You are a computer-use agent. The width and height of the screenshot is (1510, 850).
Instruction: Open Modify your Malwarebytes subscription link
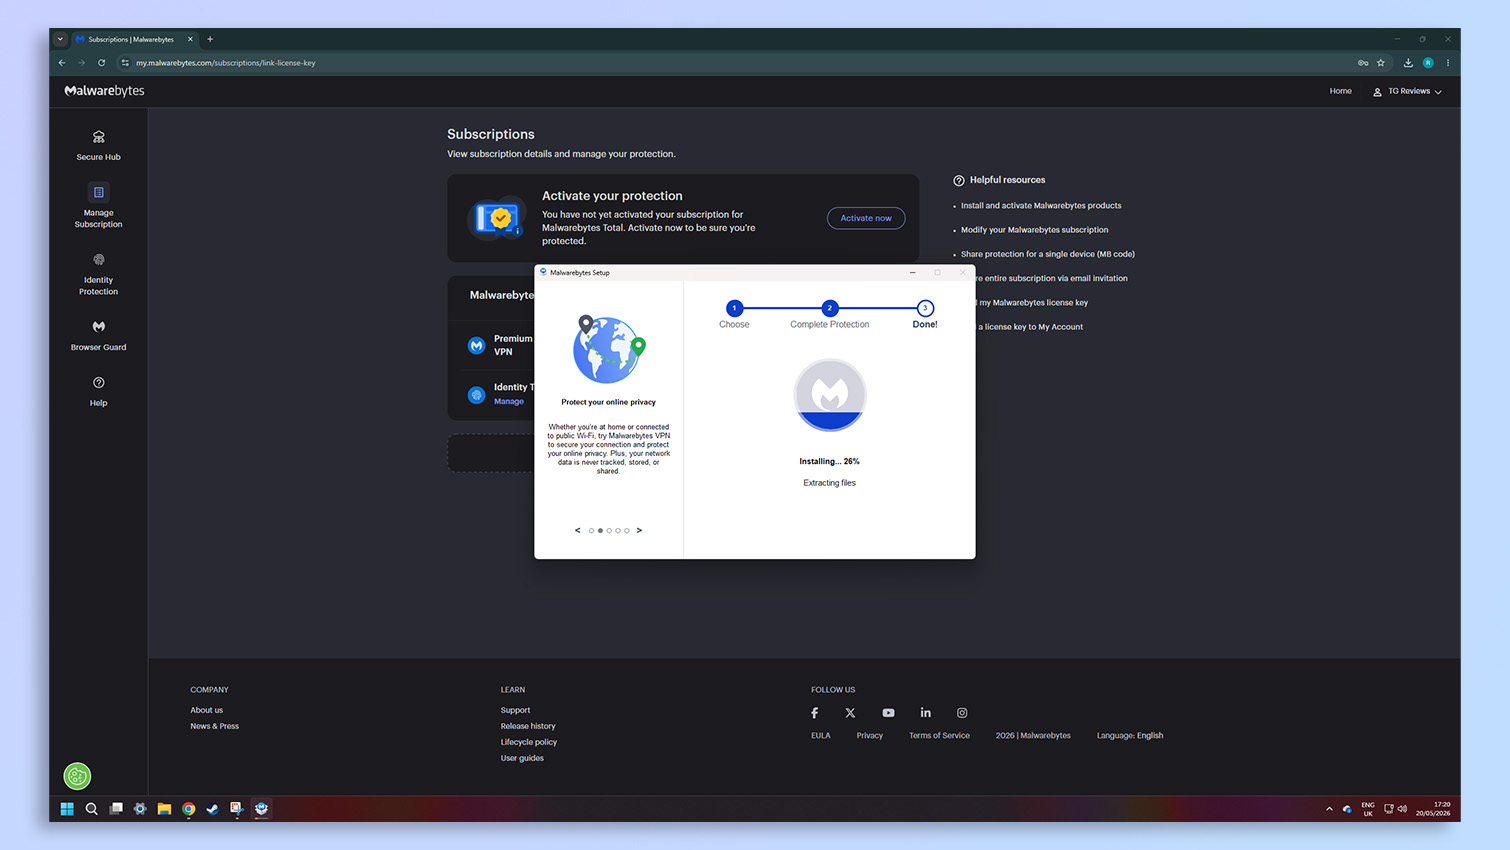click(x=1034, y=229)
